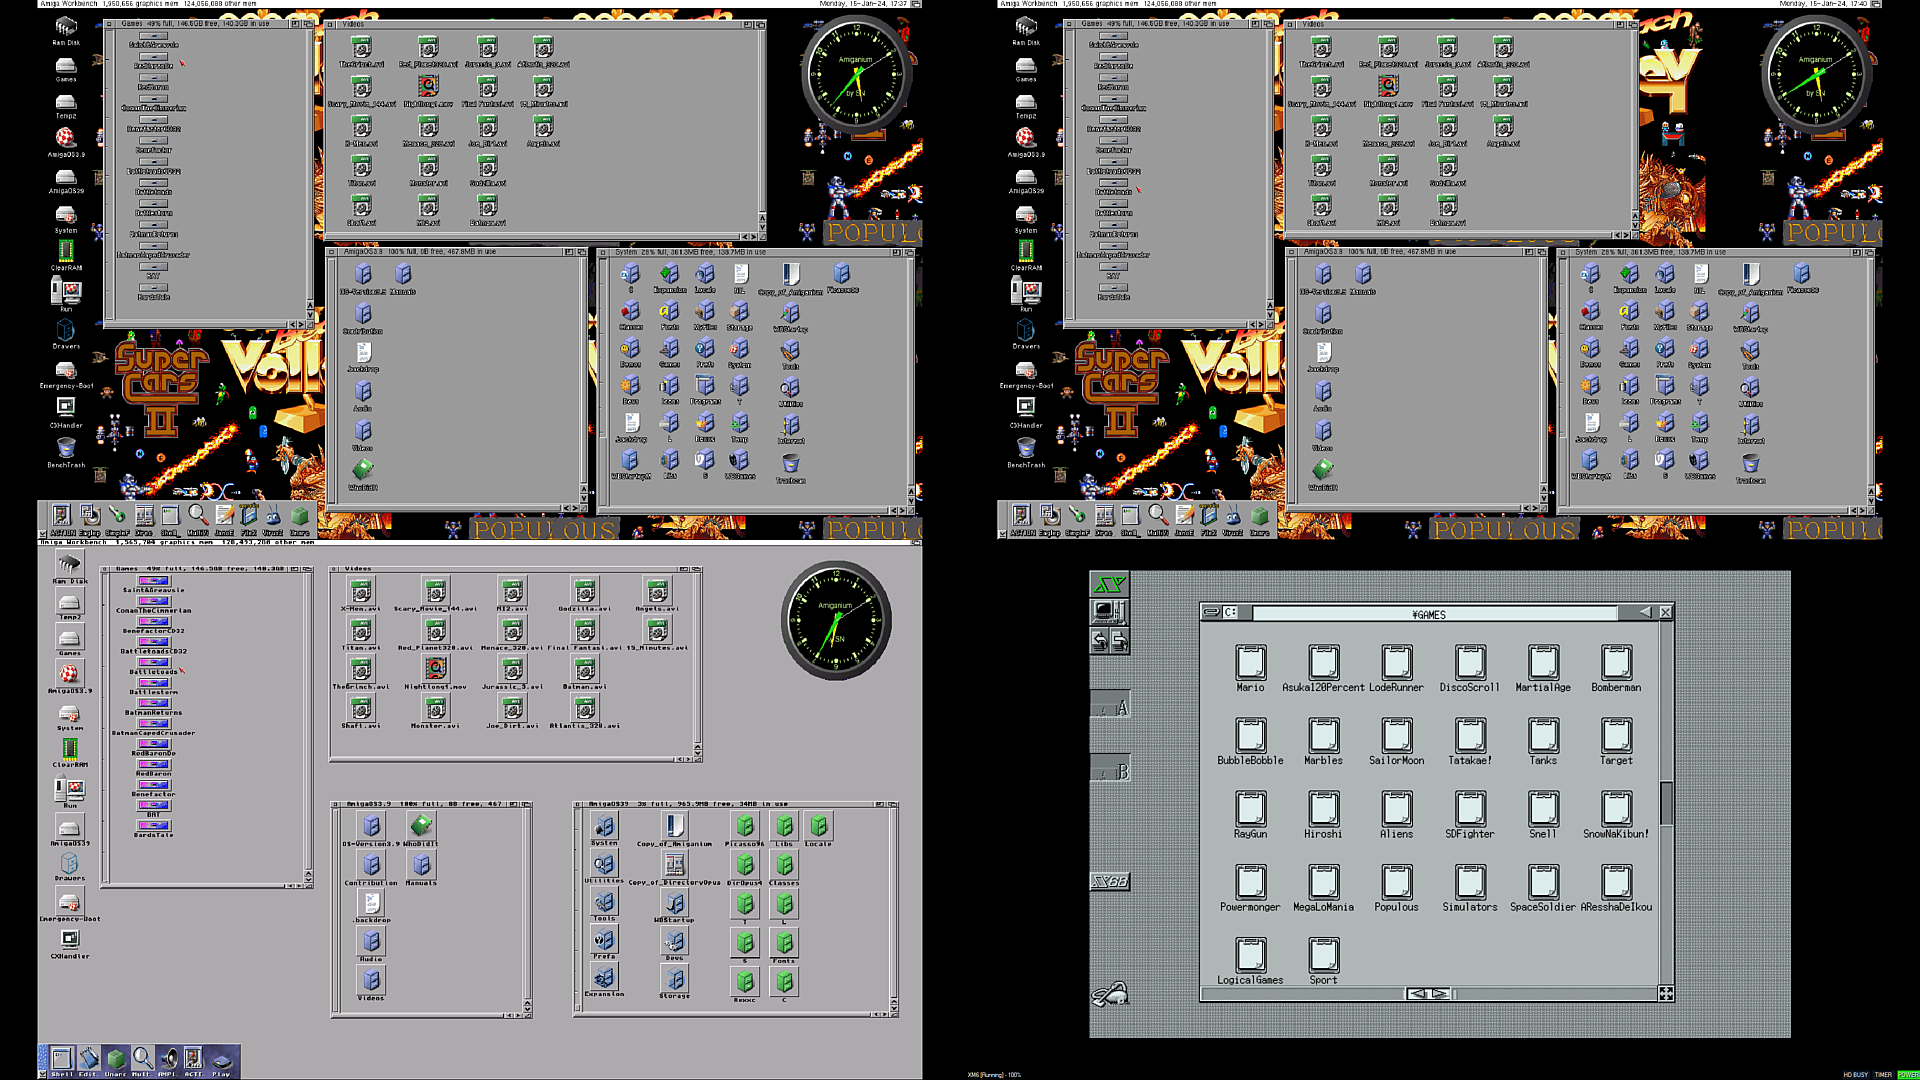Image resolution: width=1920 pixels, height=1080 pixels.
Task: Open the AMPl speaker icon in dock
Action: coord(167,1059)
